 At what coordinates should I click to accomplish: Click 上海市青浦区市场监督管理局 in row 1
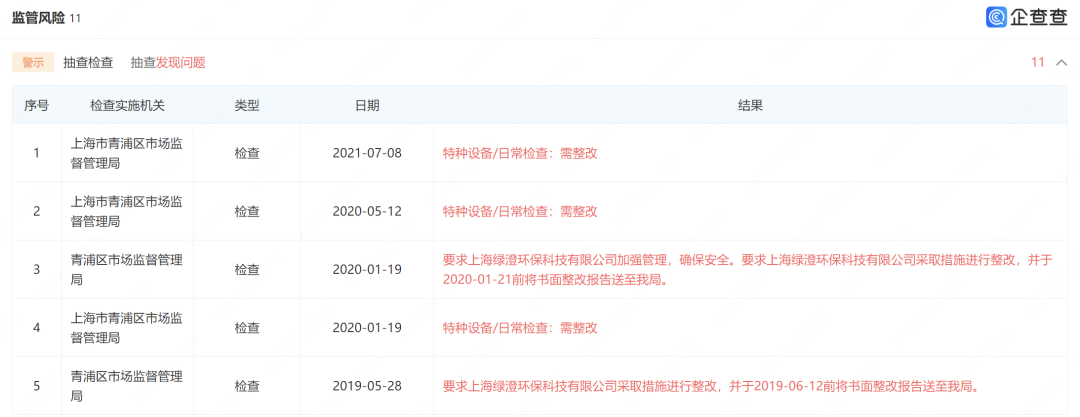(127, 153)
